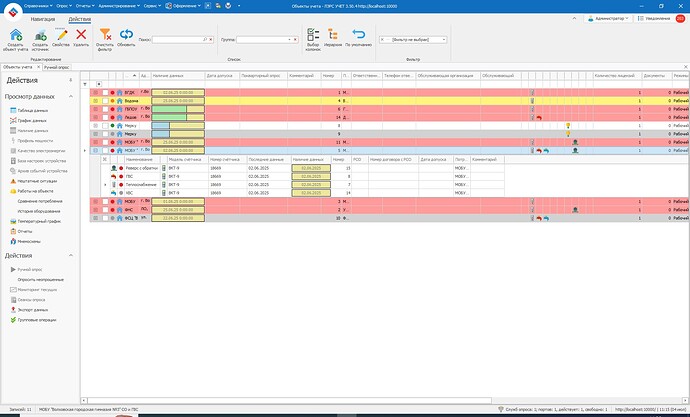The image size is (690, 417).
Task: Tick the checkbox in the ПБПОУ row
Action: pyautogui.click(x=105, y=109)
